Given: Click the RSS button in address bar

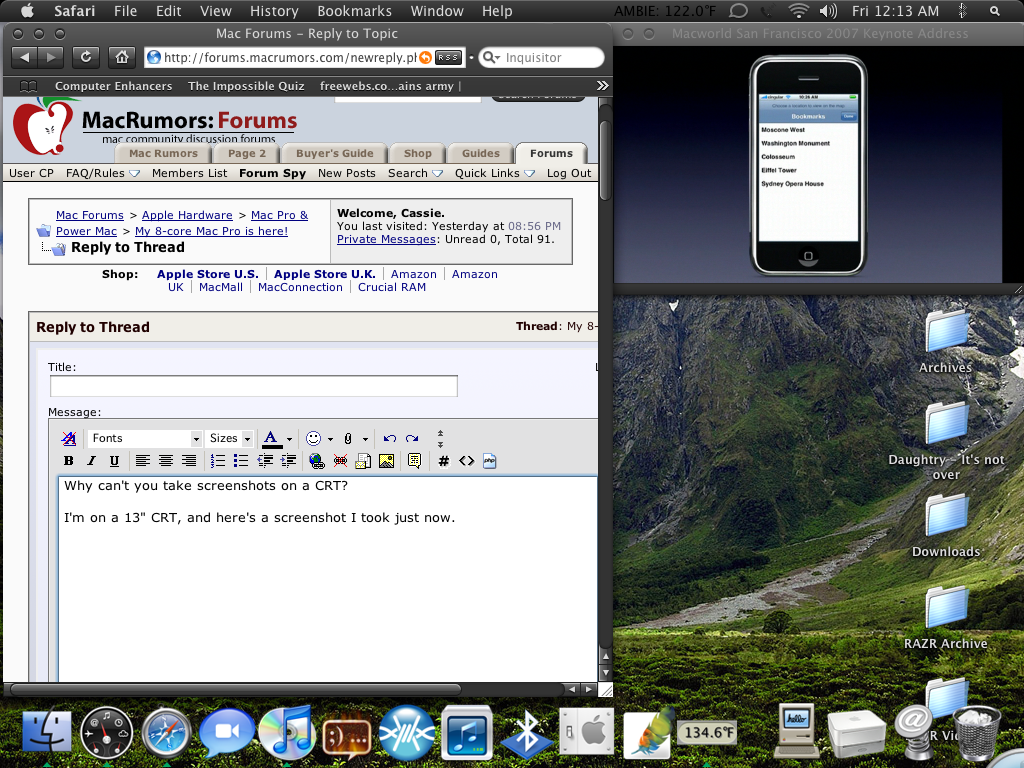Looking at the screenshot, I should pos(448,57).
